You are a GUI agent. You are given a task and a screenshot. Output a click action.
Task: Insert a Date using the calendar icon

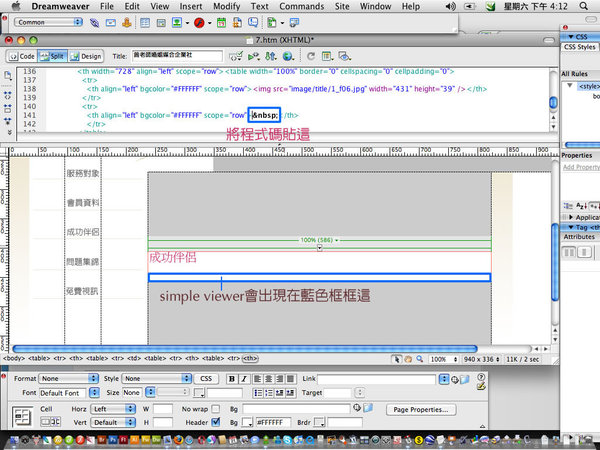pyautogui.click(x=221, y=23)
